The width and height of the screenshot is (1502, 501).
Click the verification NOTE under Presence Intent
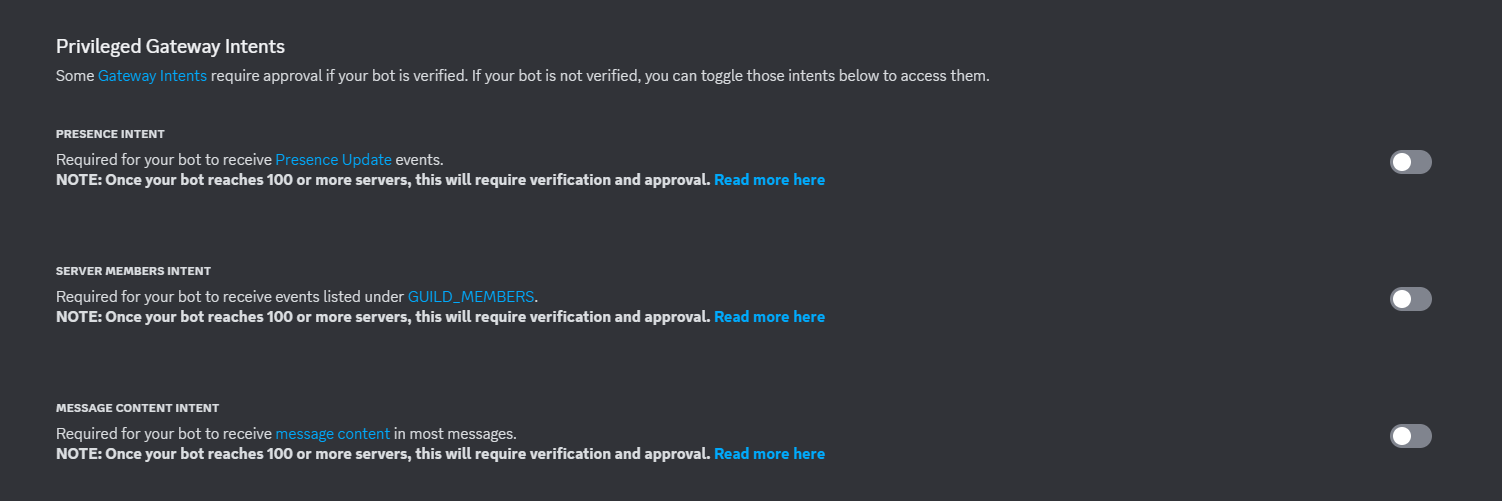point(383,180)
